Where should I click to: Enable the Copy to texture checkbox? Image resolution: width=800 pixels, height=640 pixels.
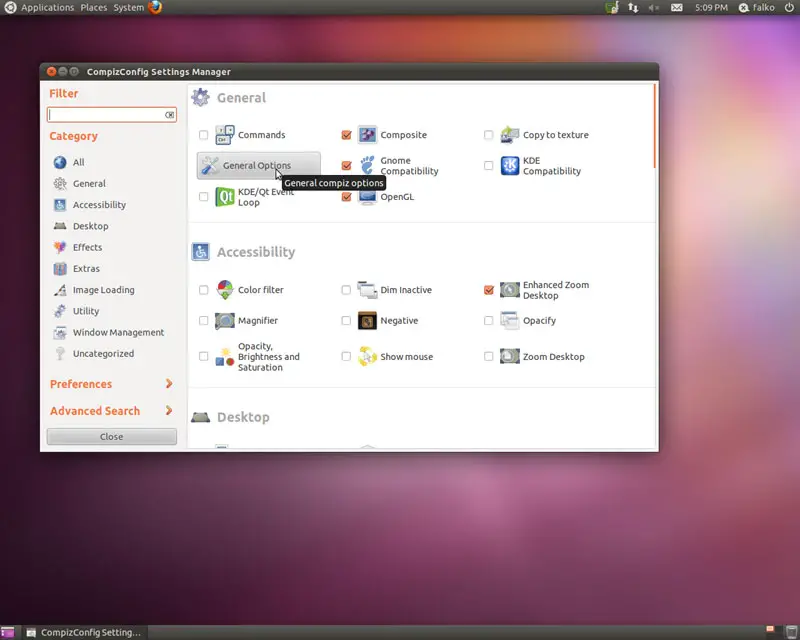coord(489,135)
